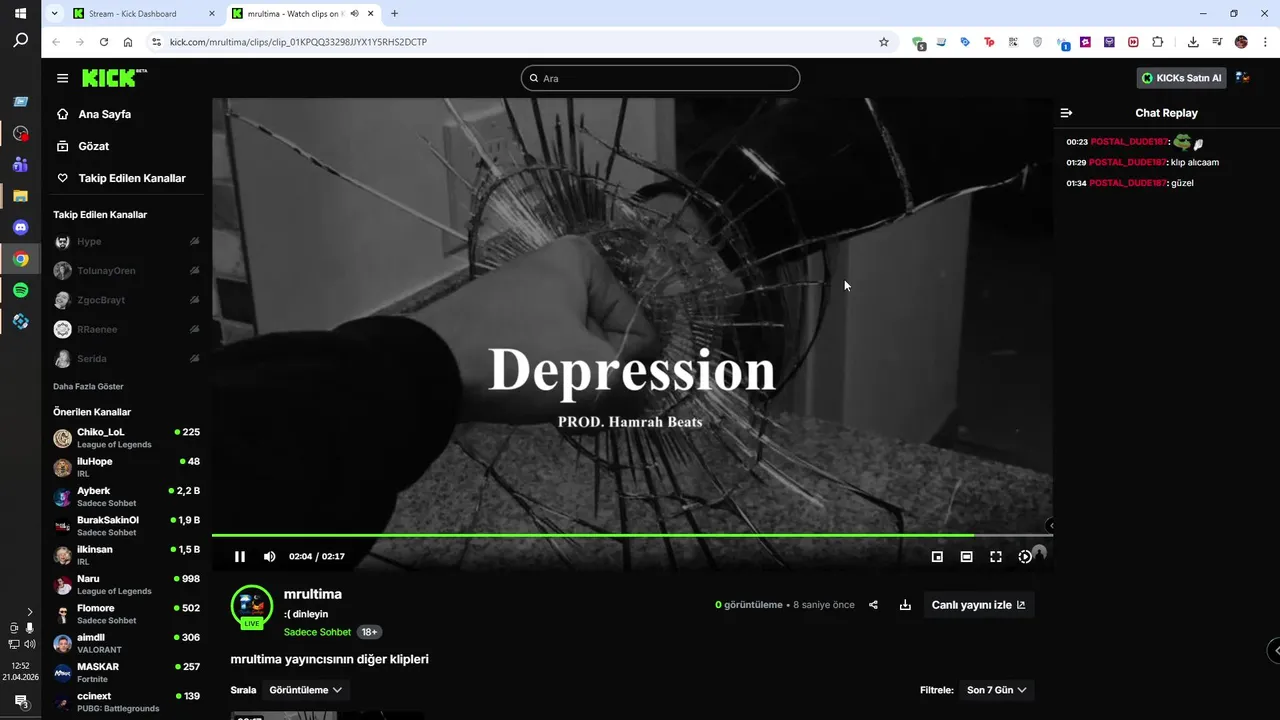
Task: Focus the Ara search field
Action: (x=660, y=78)
